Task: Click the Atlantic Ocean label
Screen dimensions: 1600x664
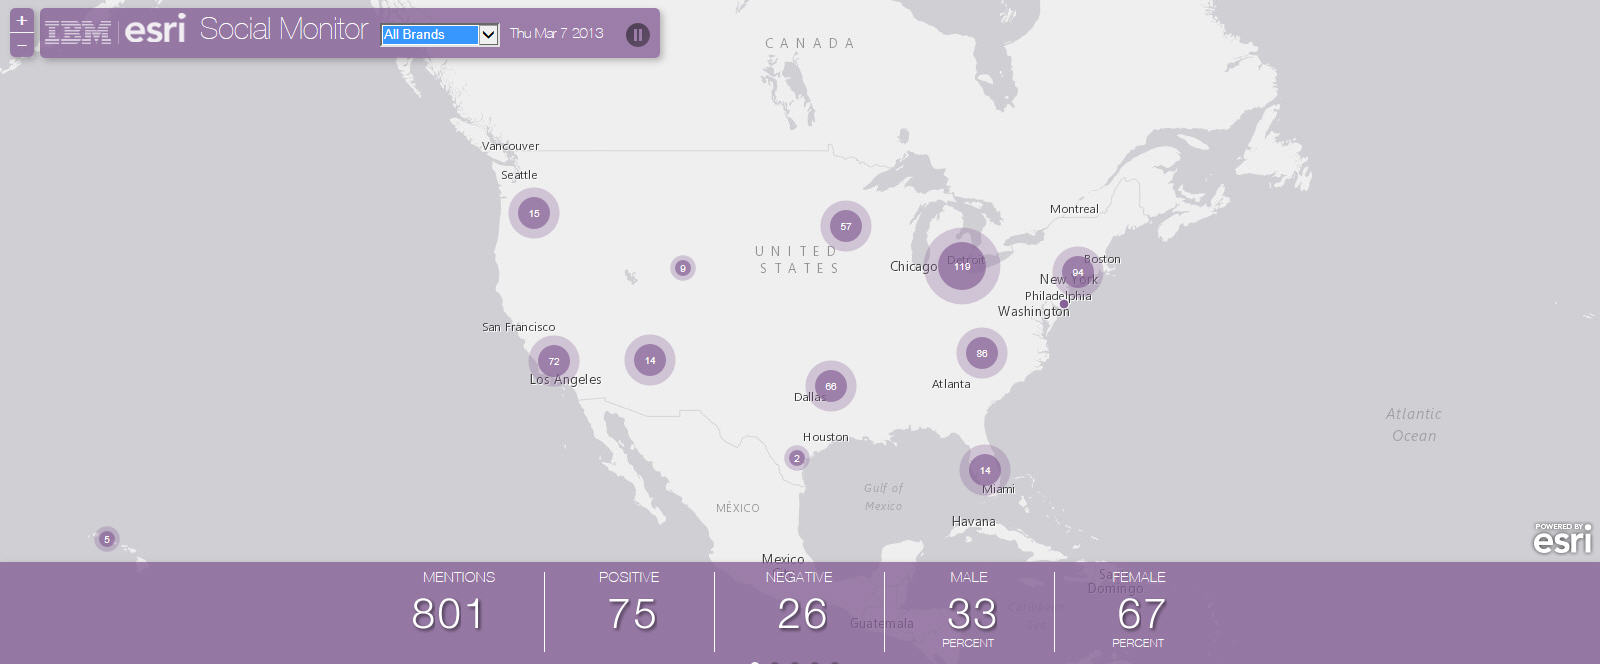Action: (1414, 425)
